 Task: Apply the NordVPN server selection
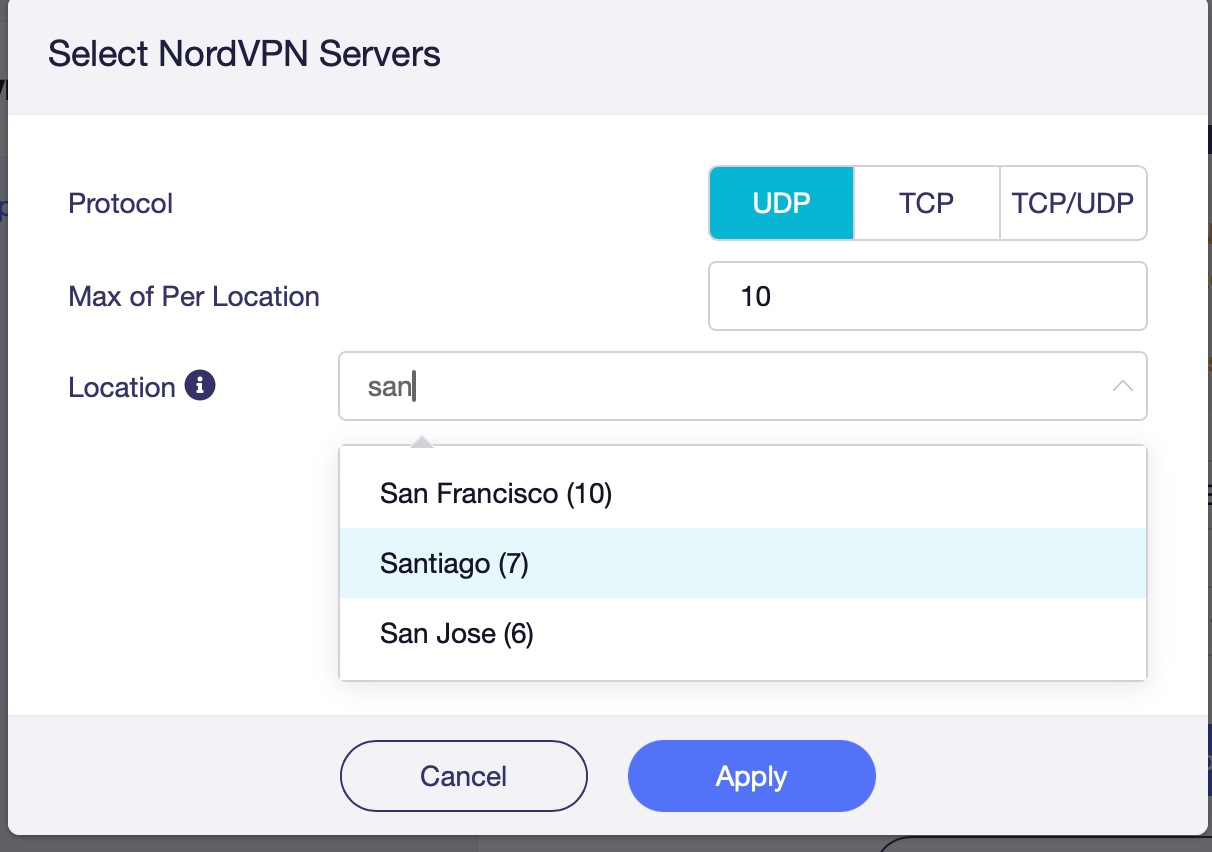tap(752, 776)
